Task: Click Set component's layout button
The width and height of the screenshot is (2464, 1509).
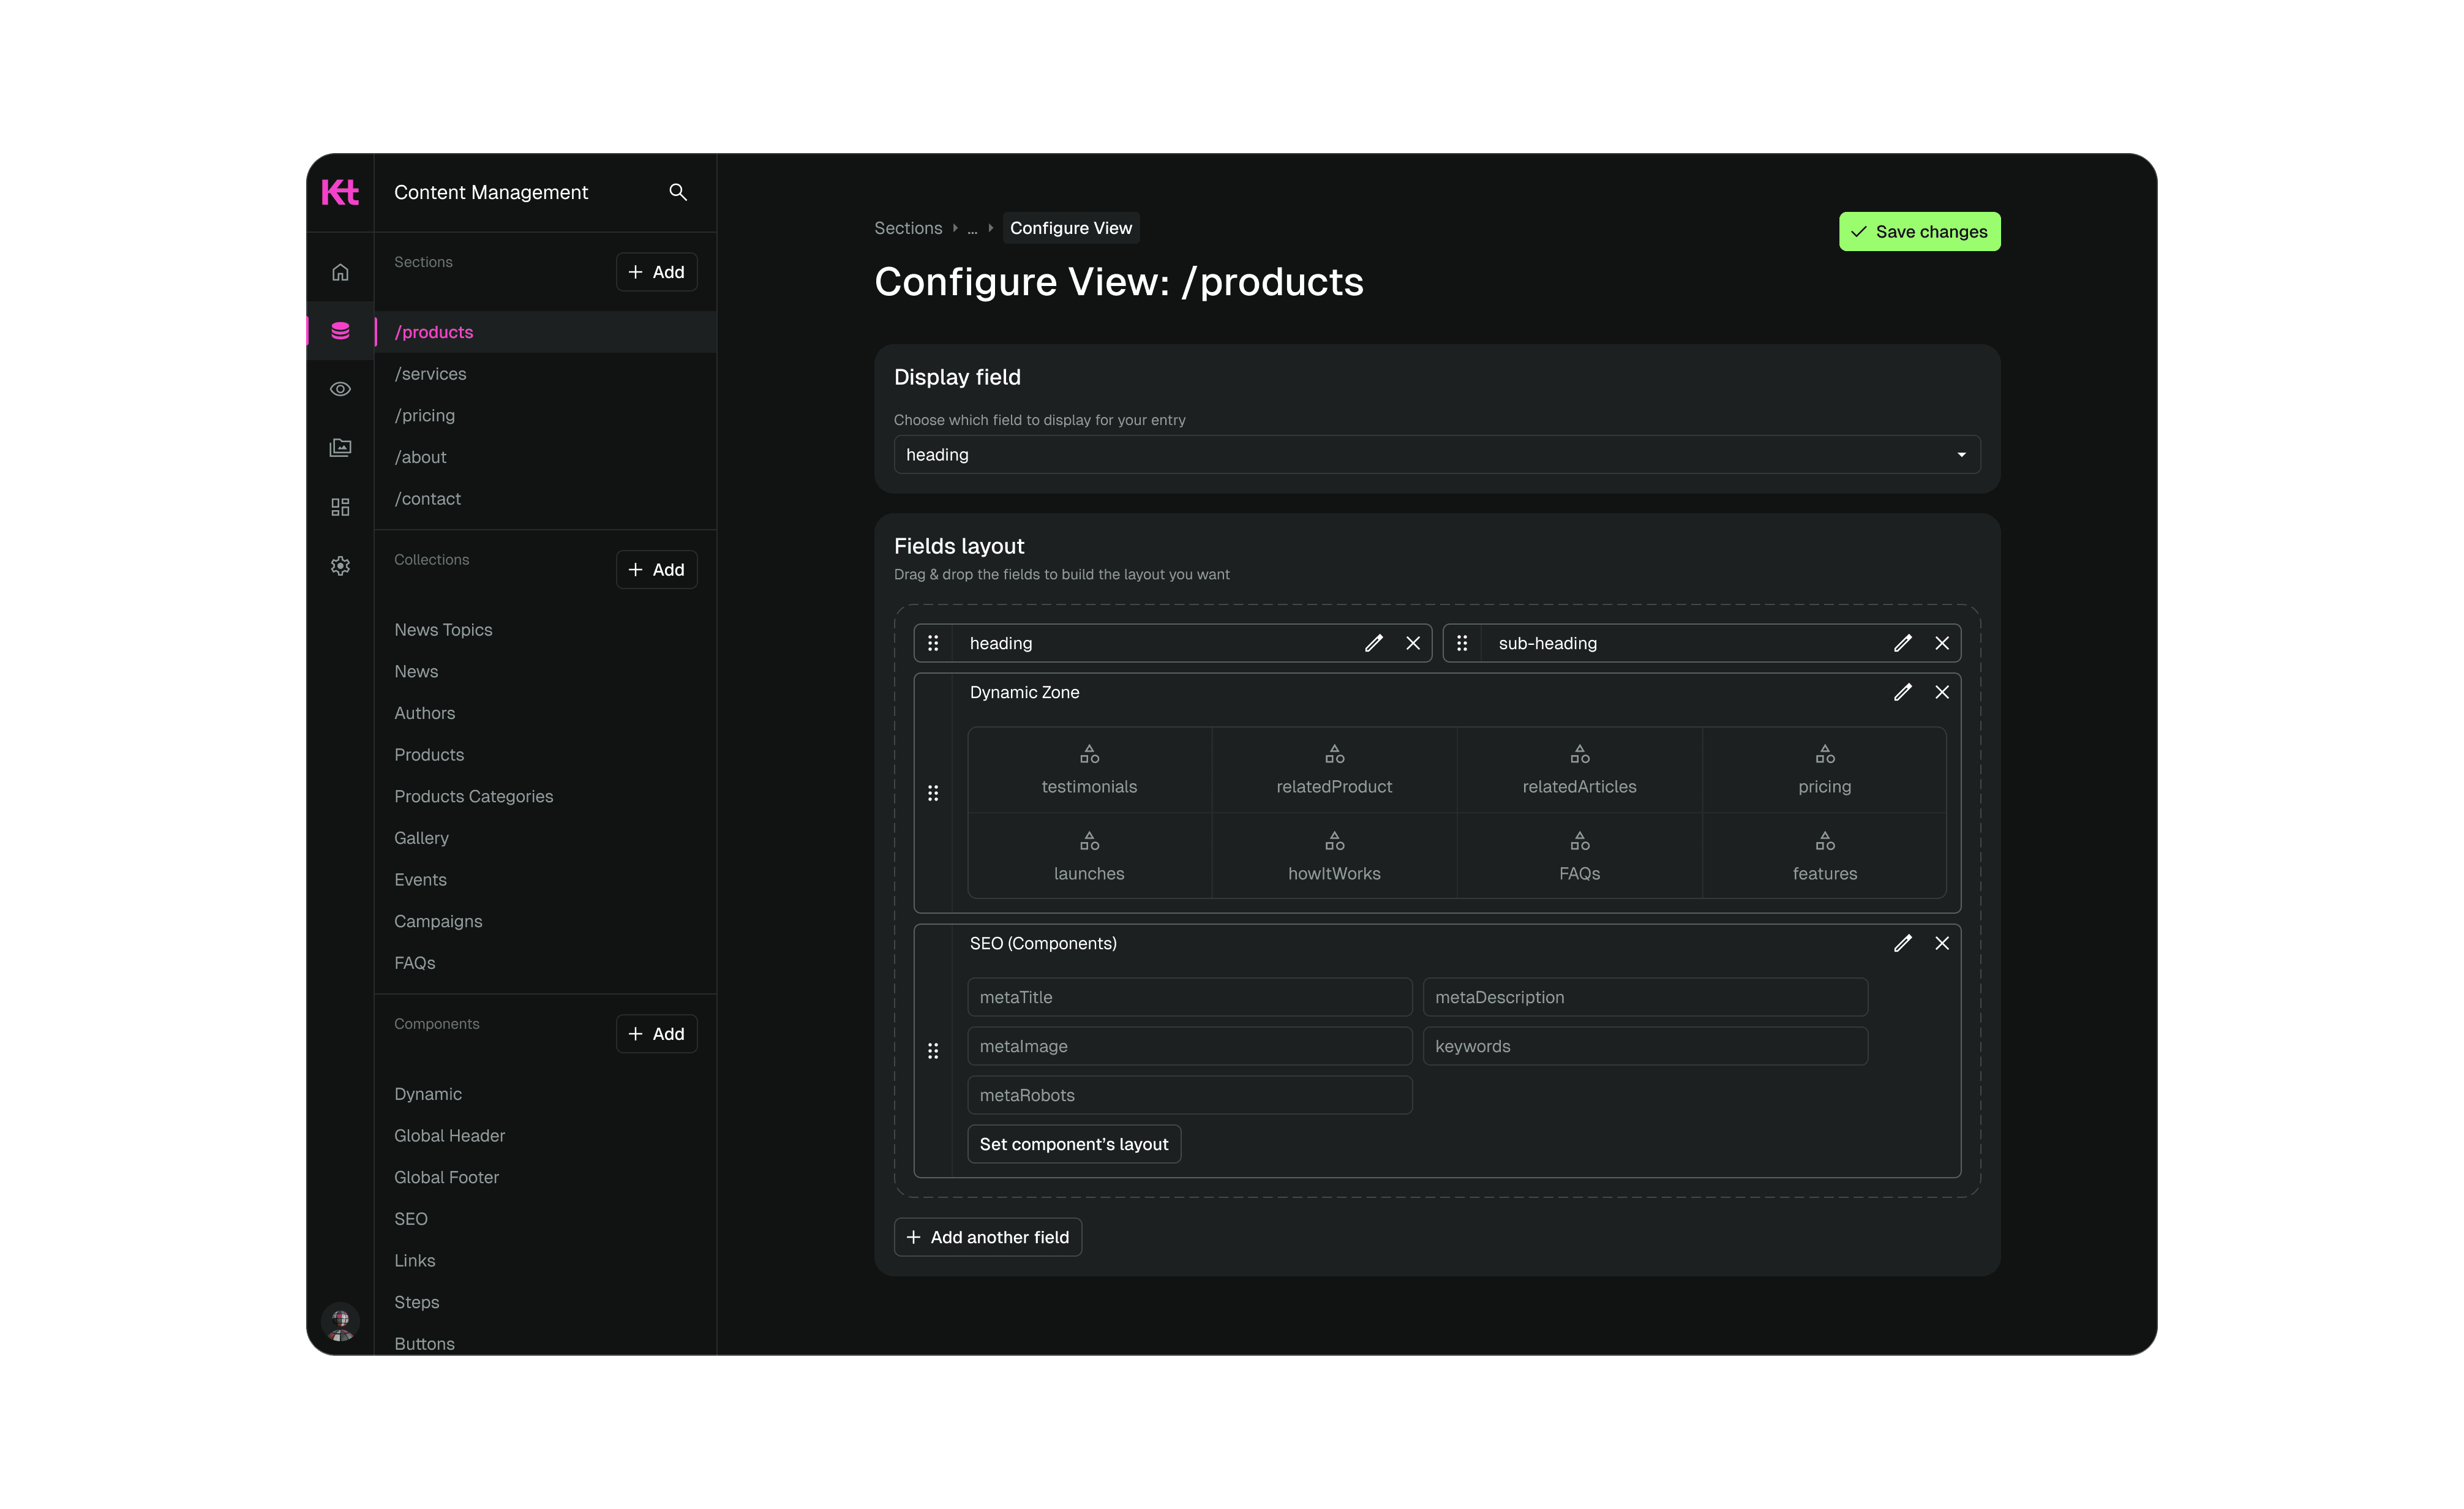Action: (x=1073, y=1144)
